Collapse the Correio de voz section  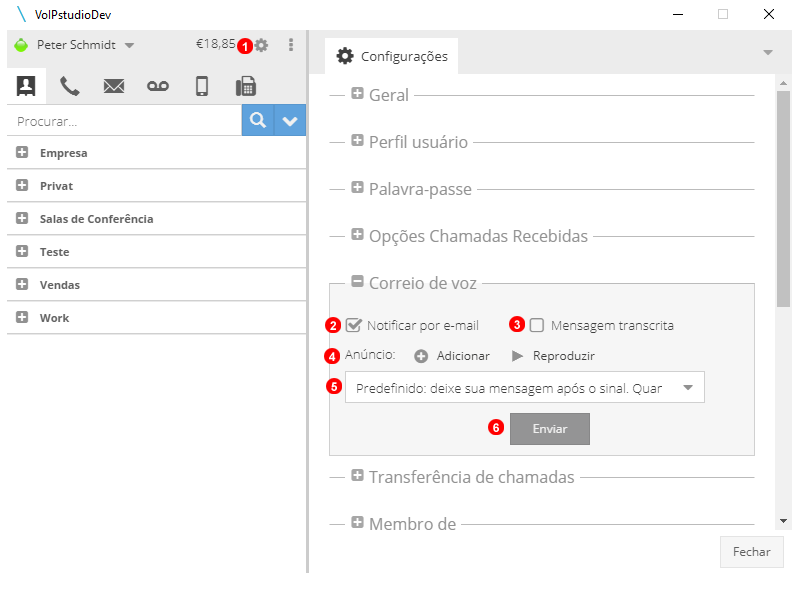click(358, 281)
